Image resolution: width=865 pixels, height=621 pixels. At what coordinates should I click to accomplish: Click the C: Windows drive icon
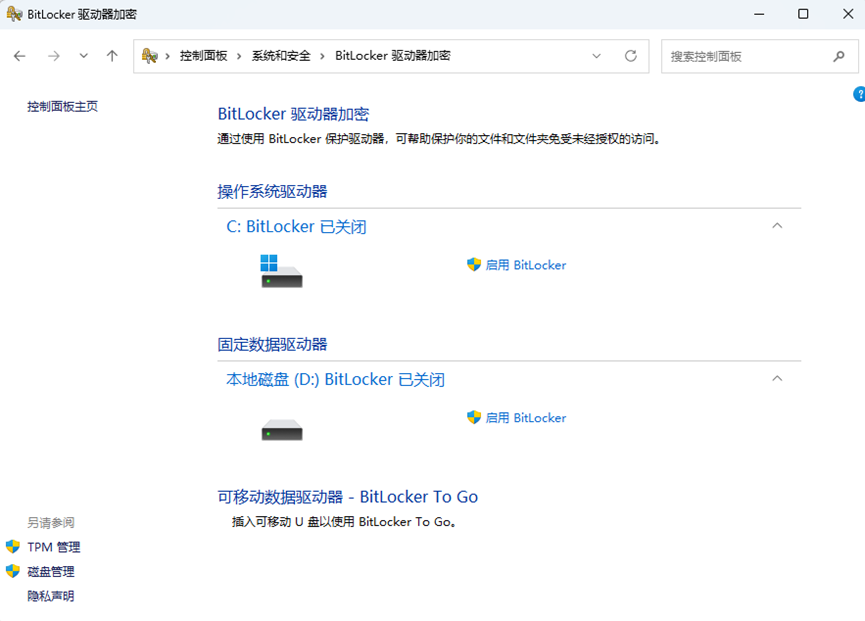(x=281, y=271)
